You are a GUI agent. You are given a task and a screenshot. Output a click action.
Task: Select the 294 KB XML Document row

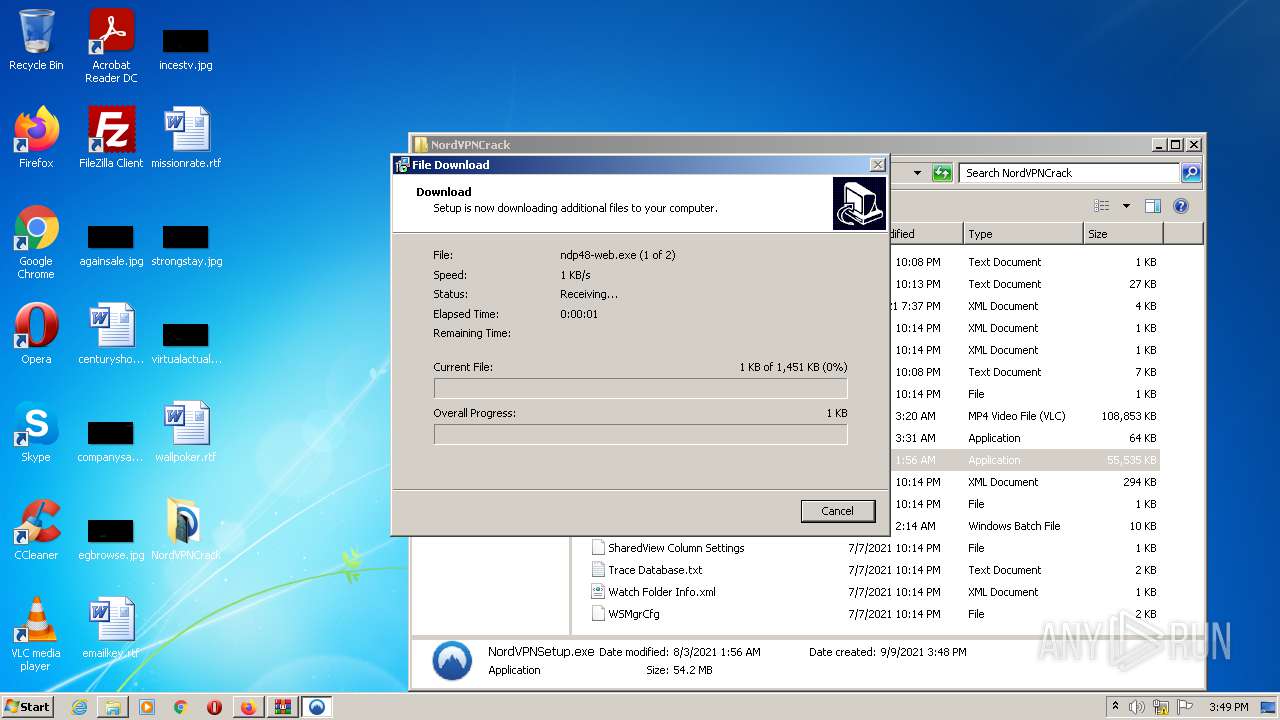[1025, 482]
